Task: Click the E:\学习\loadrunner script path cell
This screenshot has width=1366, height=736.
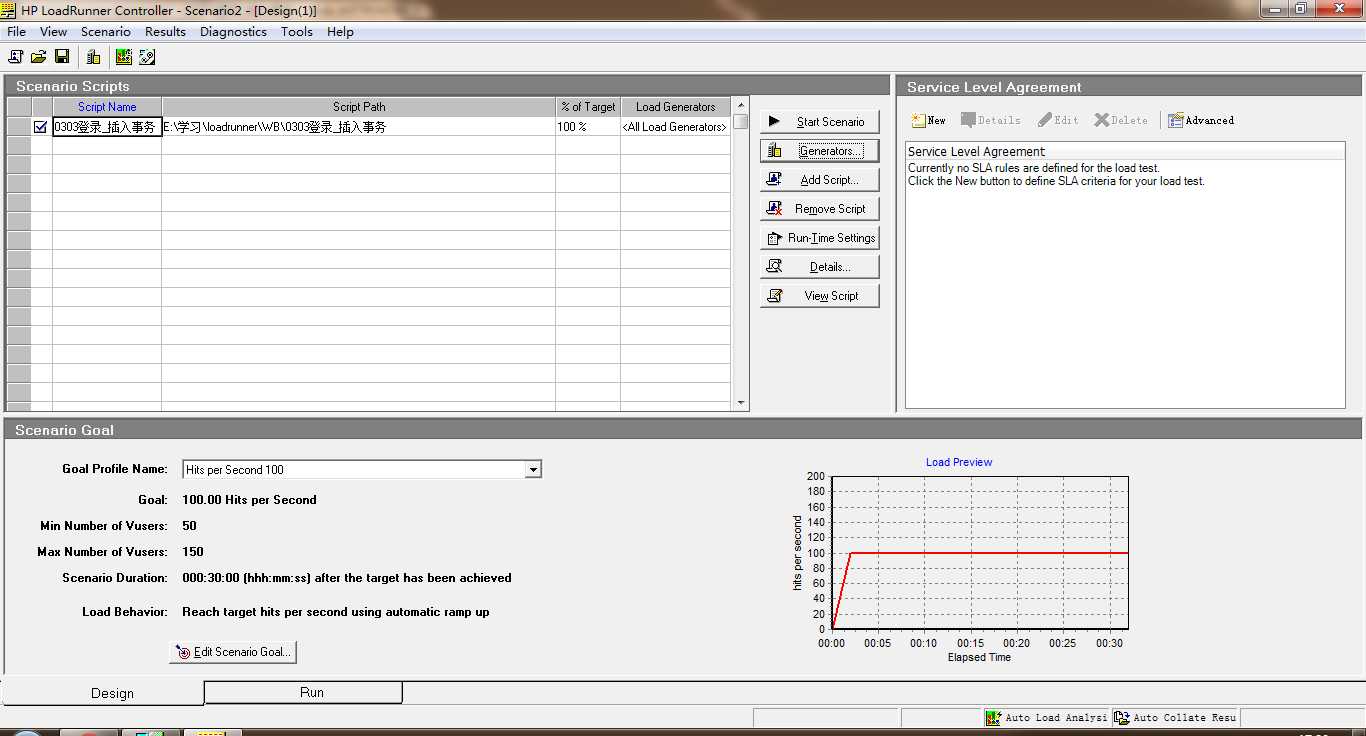Action: [359, 127]
